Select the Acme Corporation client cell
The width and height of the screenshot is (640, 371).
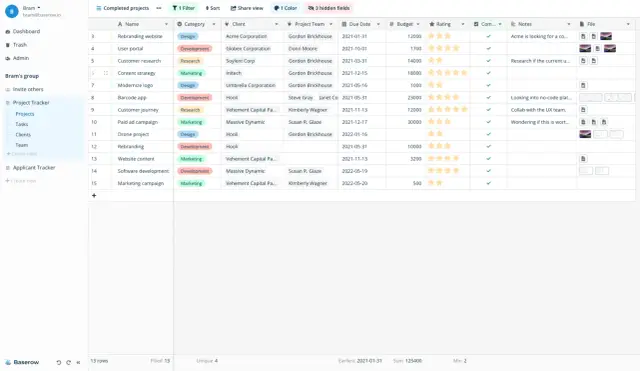tap(252, 36)
